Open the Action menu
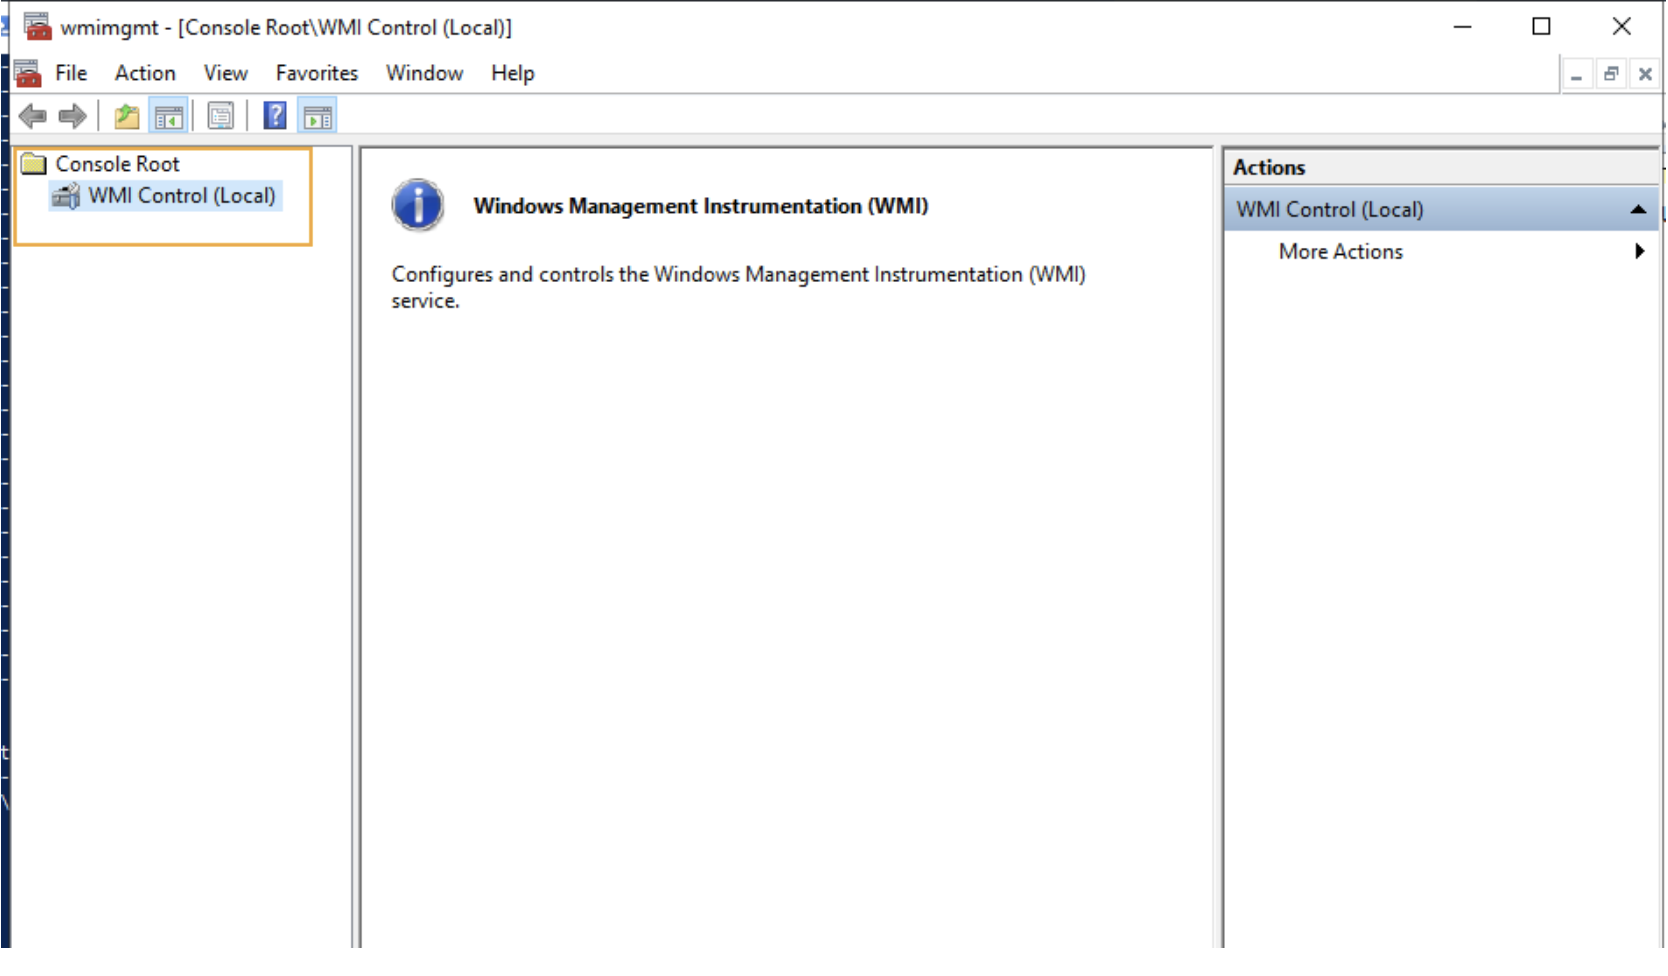The width and height of the screenshot is (1668, 976). [x=145, y=73]
